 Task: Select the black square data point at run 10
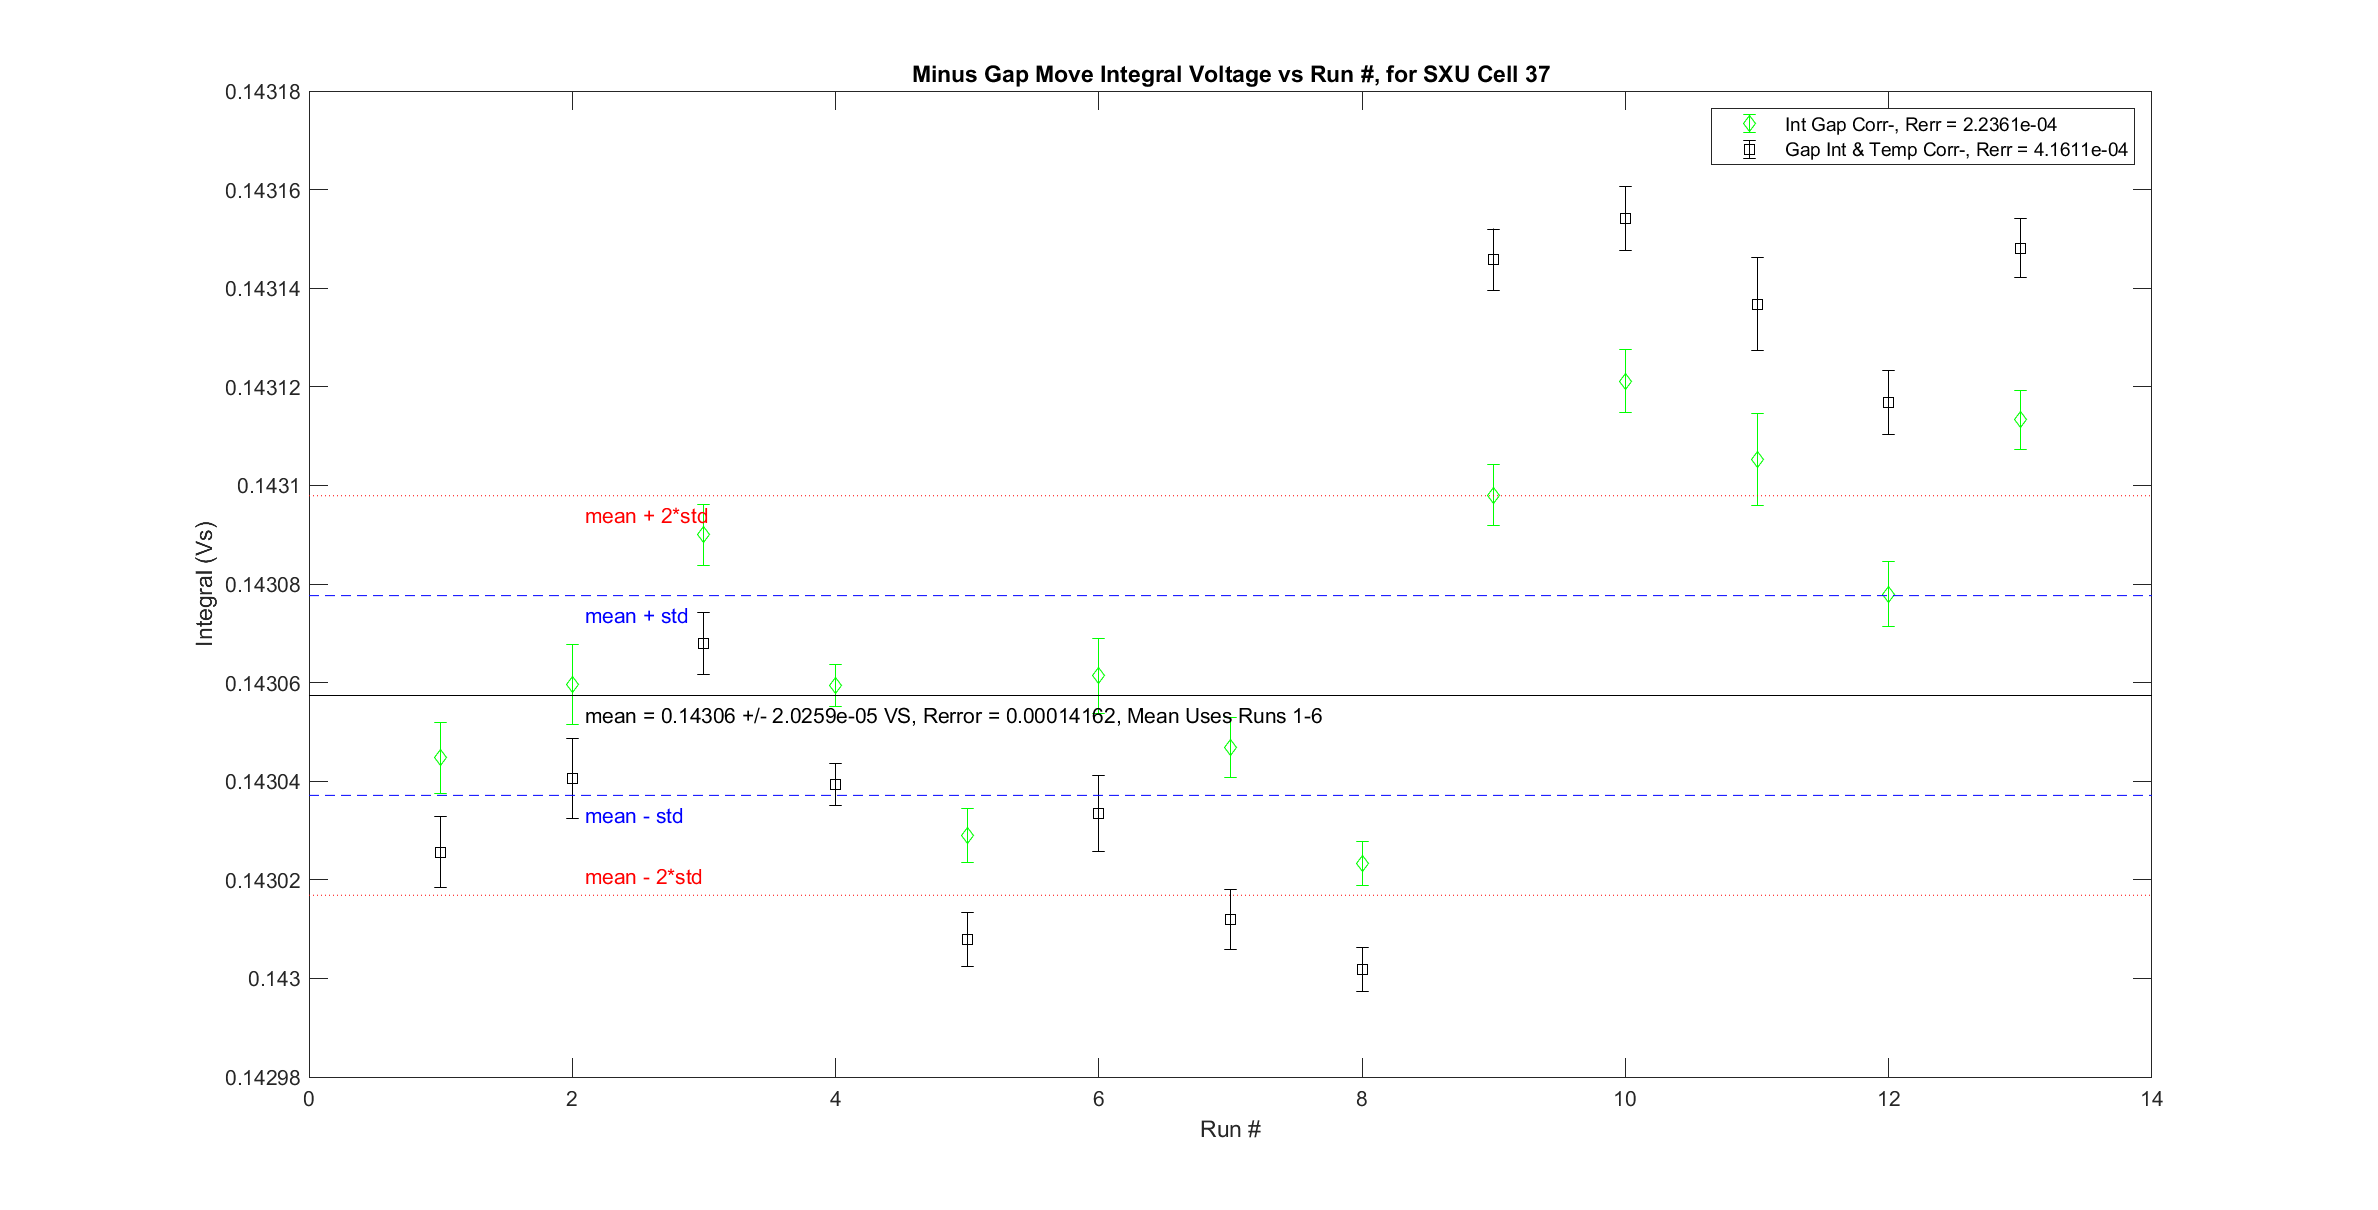[x=1625, y=218]
